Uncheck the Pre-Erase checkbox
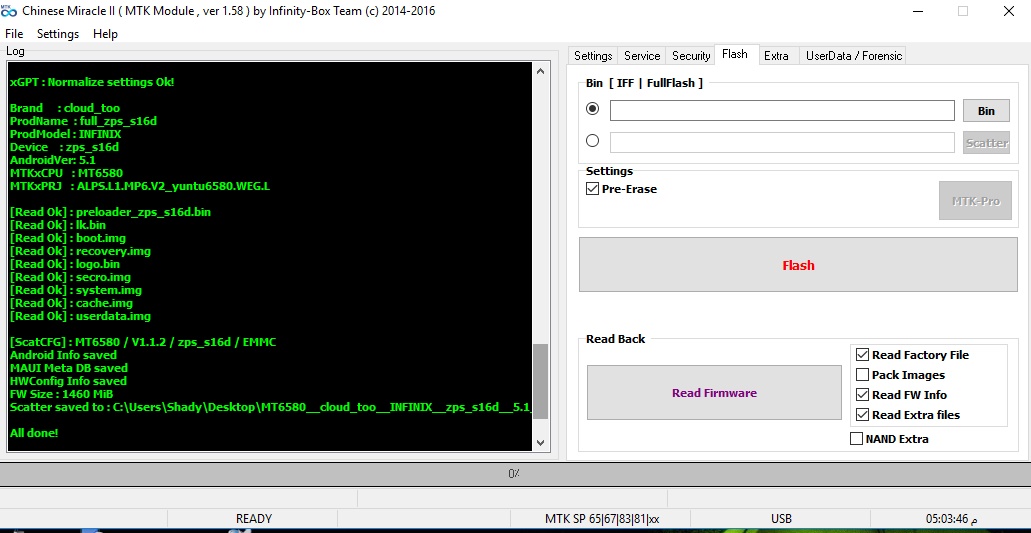Viewport: 1031px width, 533px height. 592,189
